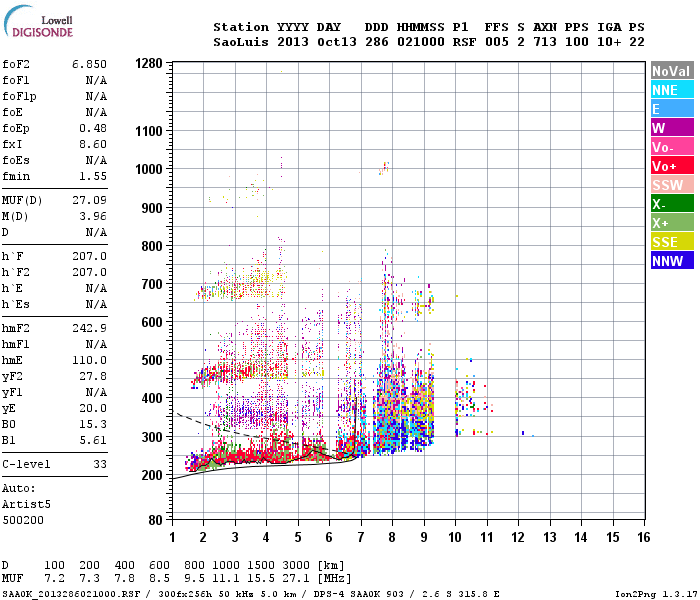The height and width of the screenshot is (600, 700).
Task: Click the yE value 20.0
Action: 93,408
